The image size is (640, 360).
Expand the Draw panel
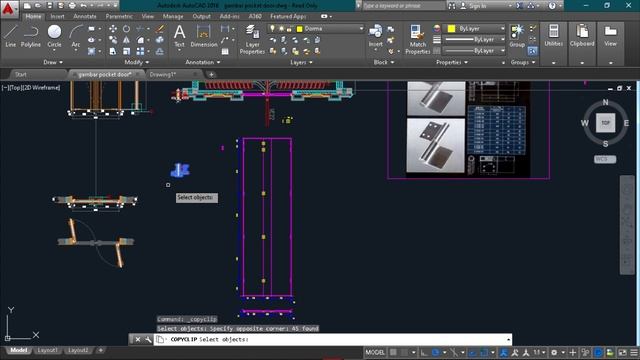[x=53, y=62]
